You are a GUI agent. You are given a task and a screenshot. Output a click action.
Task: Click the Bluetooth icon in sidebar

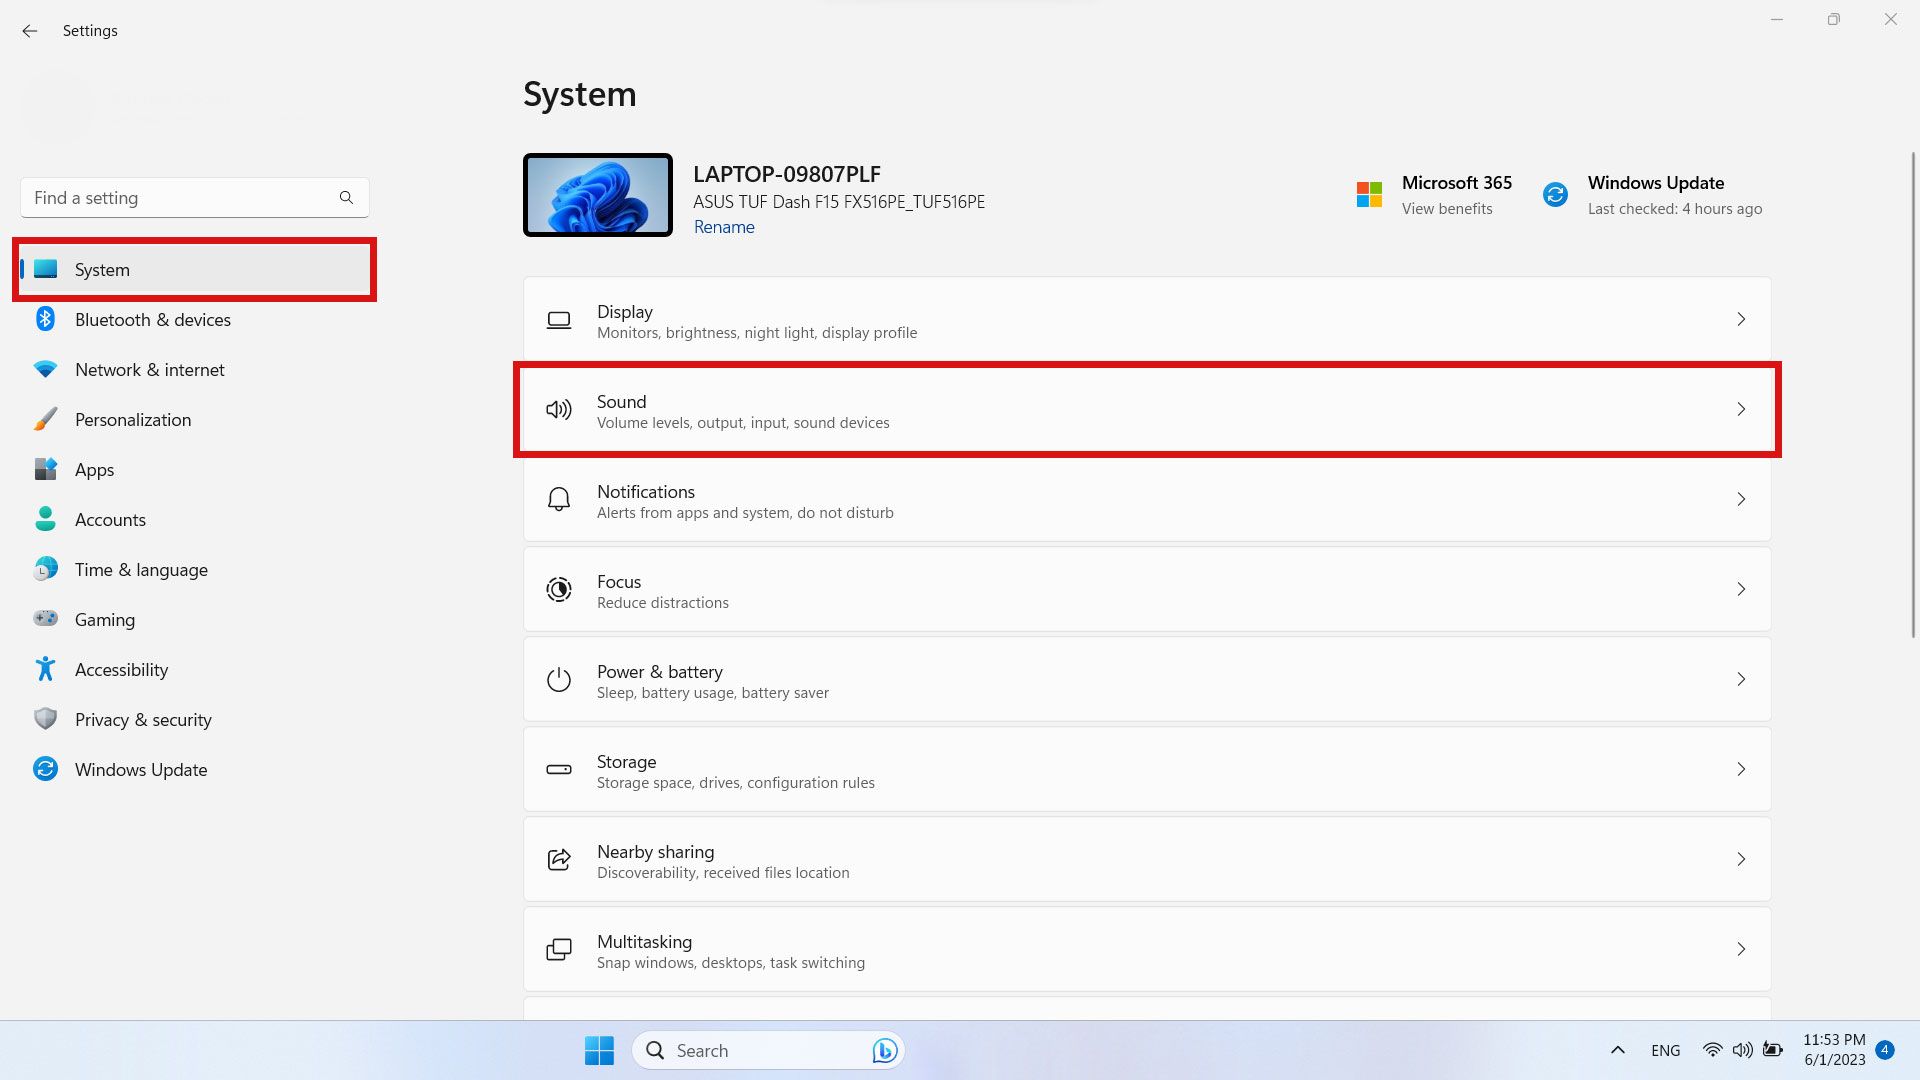tap(46, 319)
